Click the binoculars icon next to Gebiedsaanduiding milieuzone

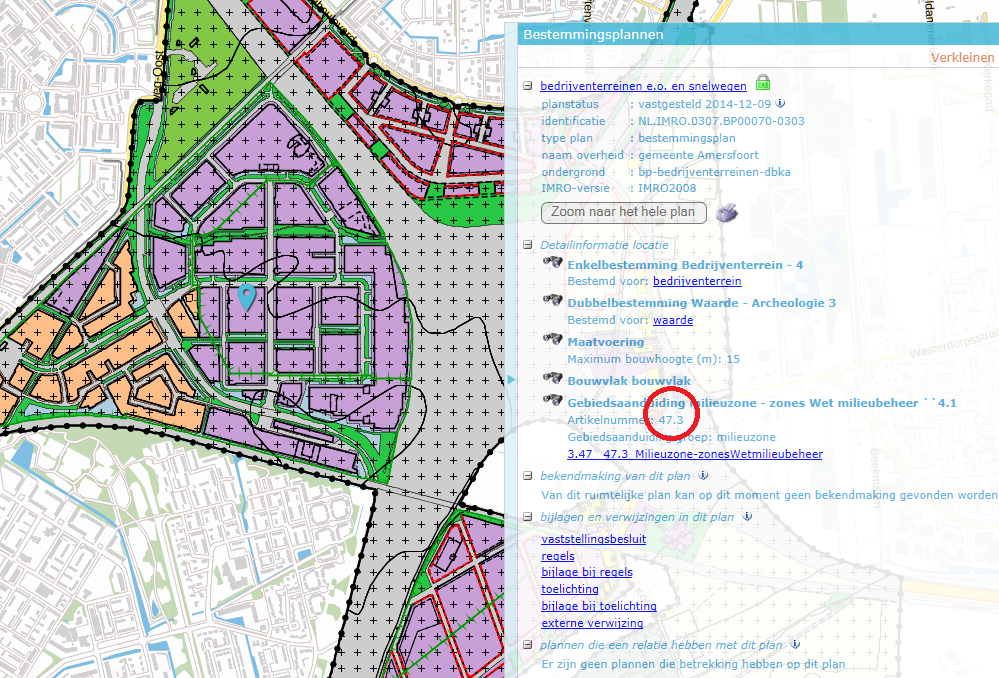551,399
